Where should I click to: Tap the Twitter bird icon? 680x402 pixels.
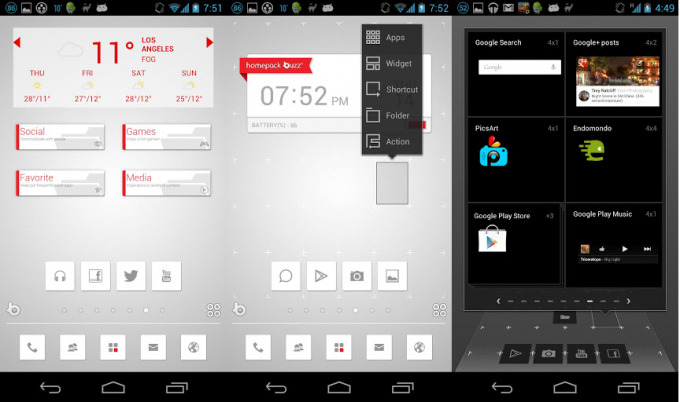tap(131, 276)
